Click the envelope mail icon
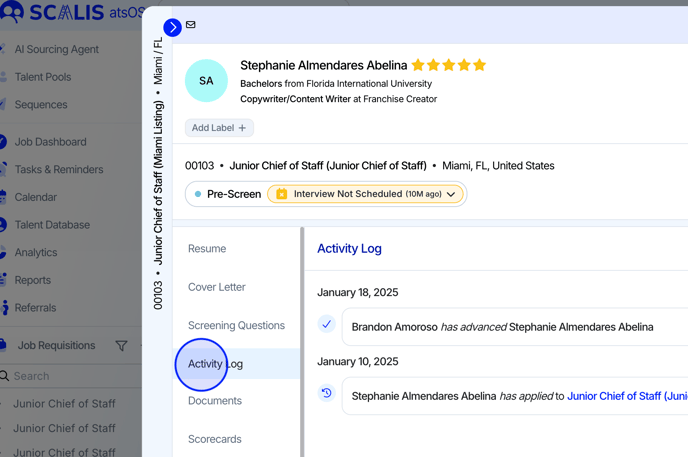This screenshot has height=457, width=688. (191, 25)
